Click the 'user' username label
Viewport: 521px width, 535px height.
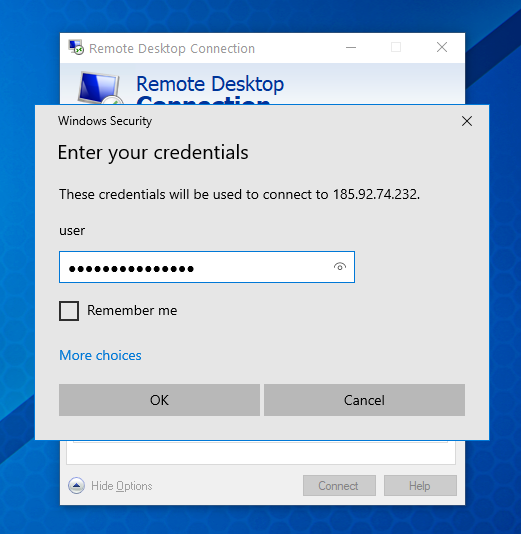(x=72, y=231)
